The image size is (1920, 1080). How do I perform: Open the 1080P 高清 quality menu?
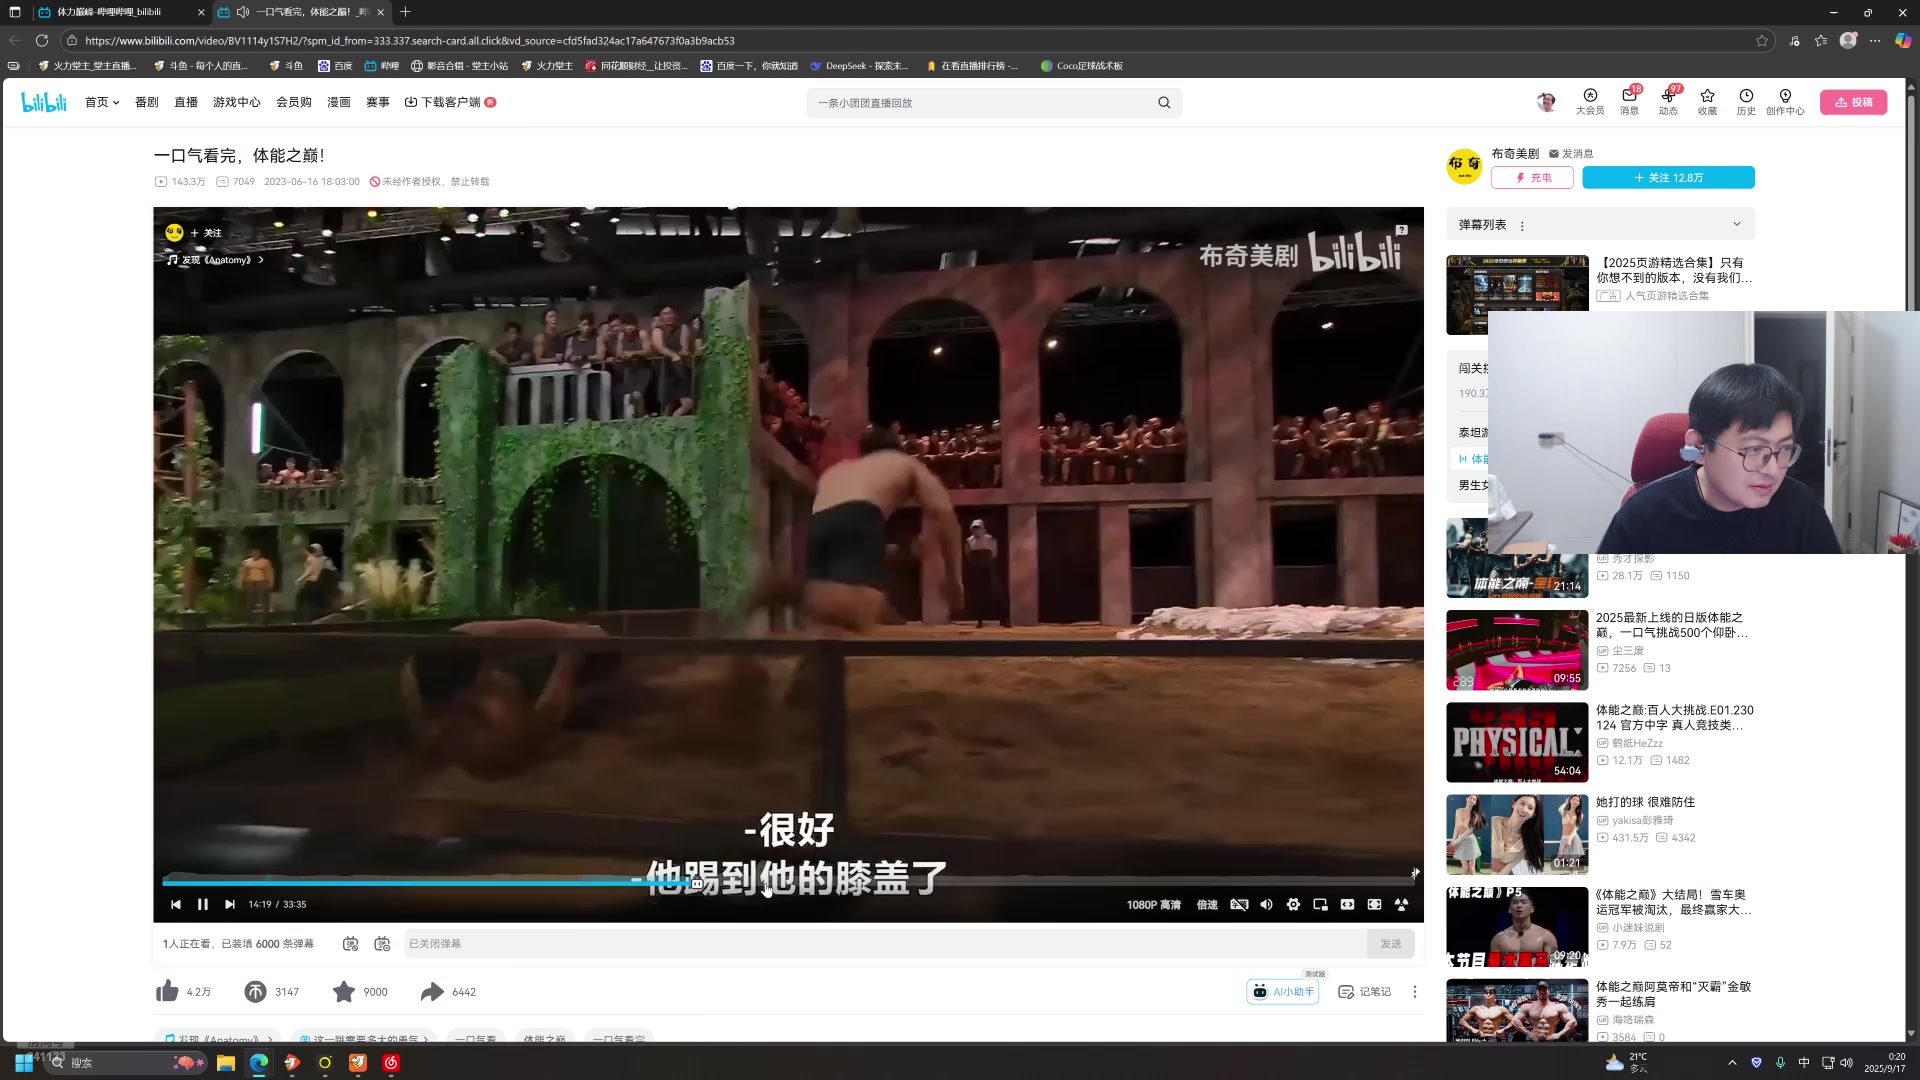point(1153,904)
